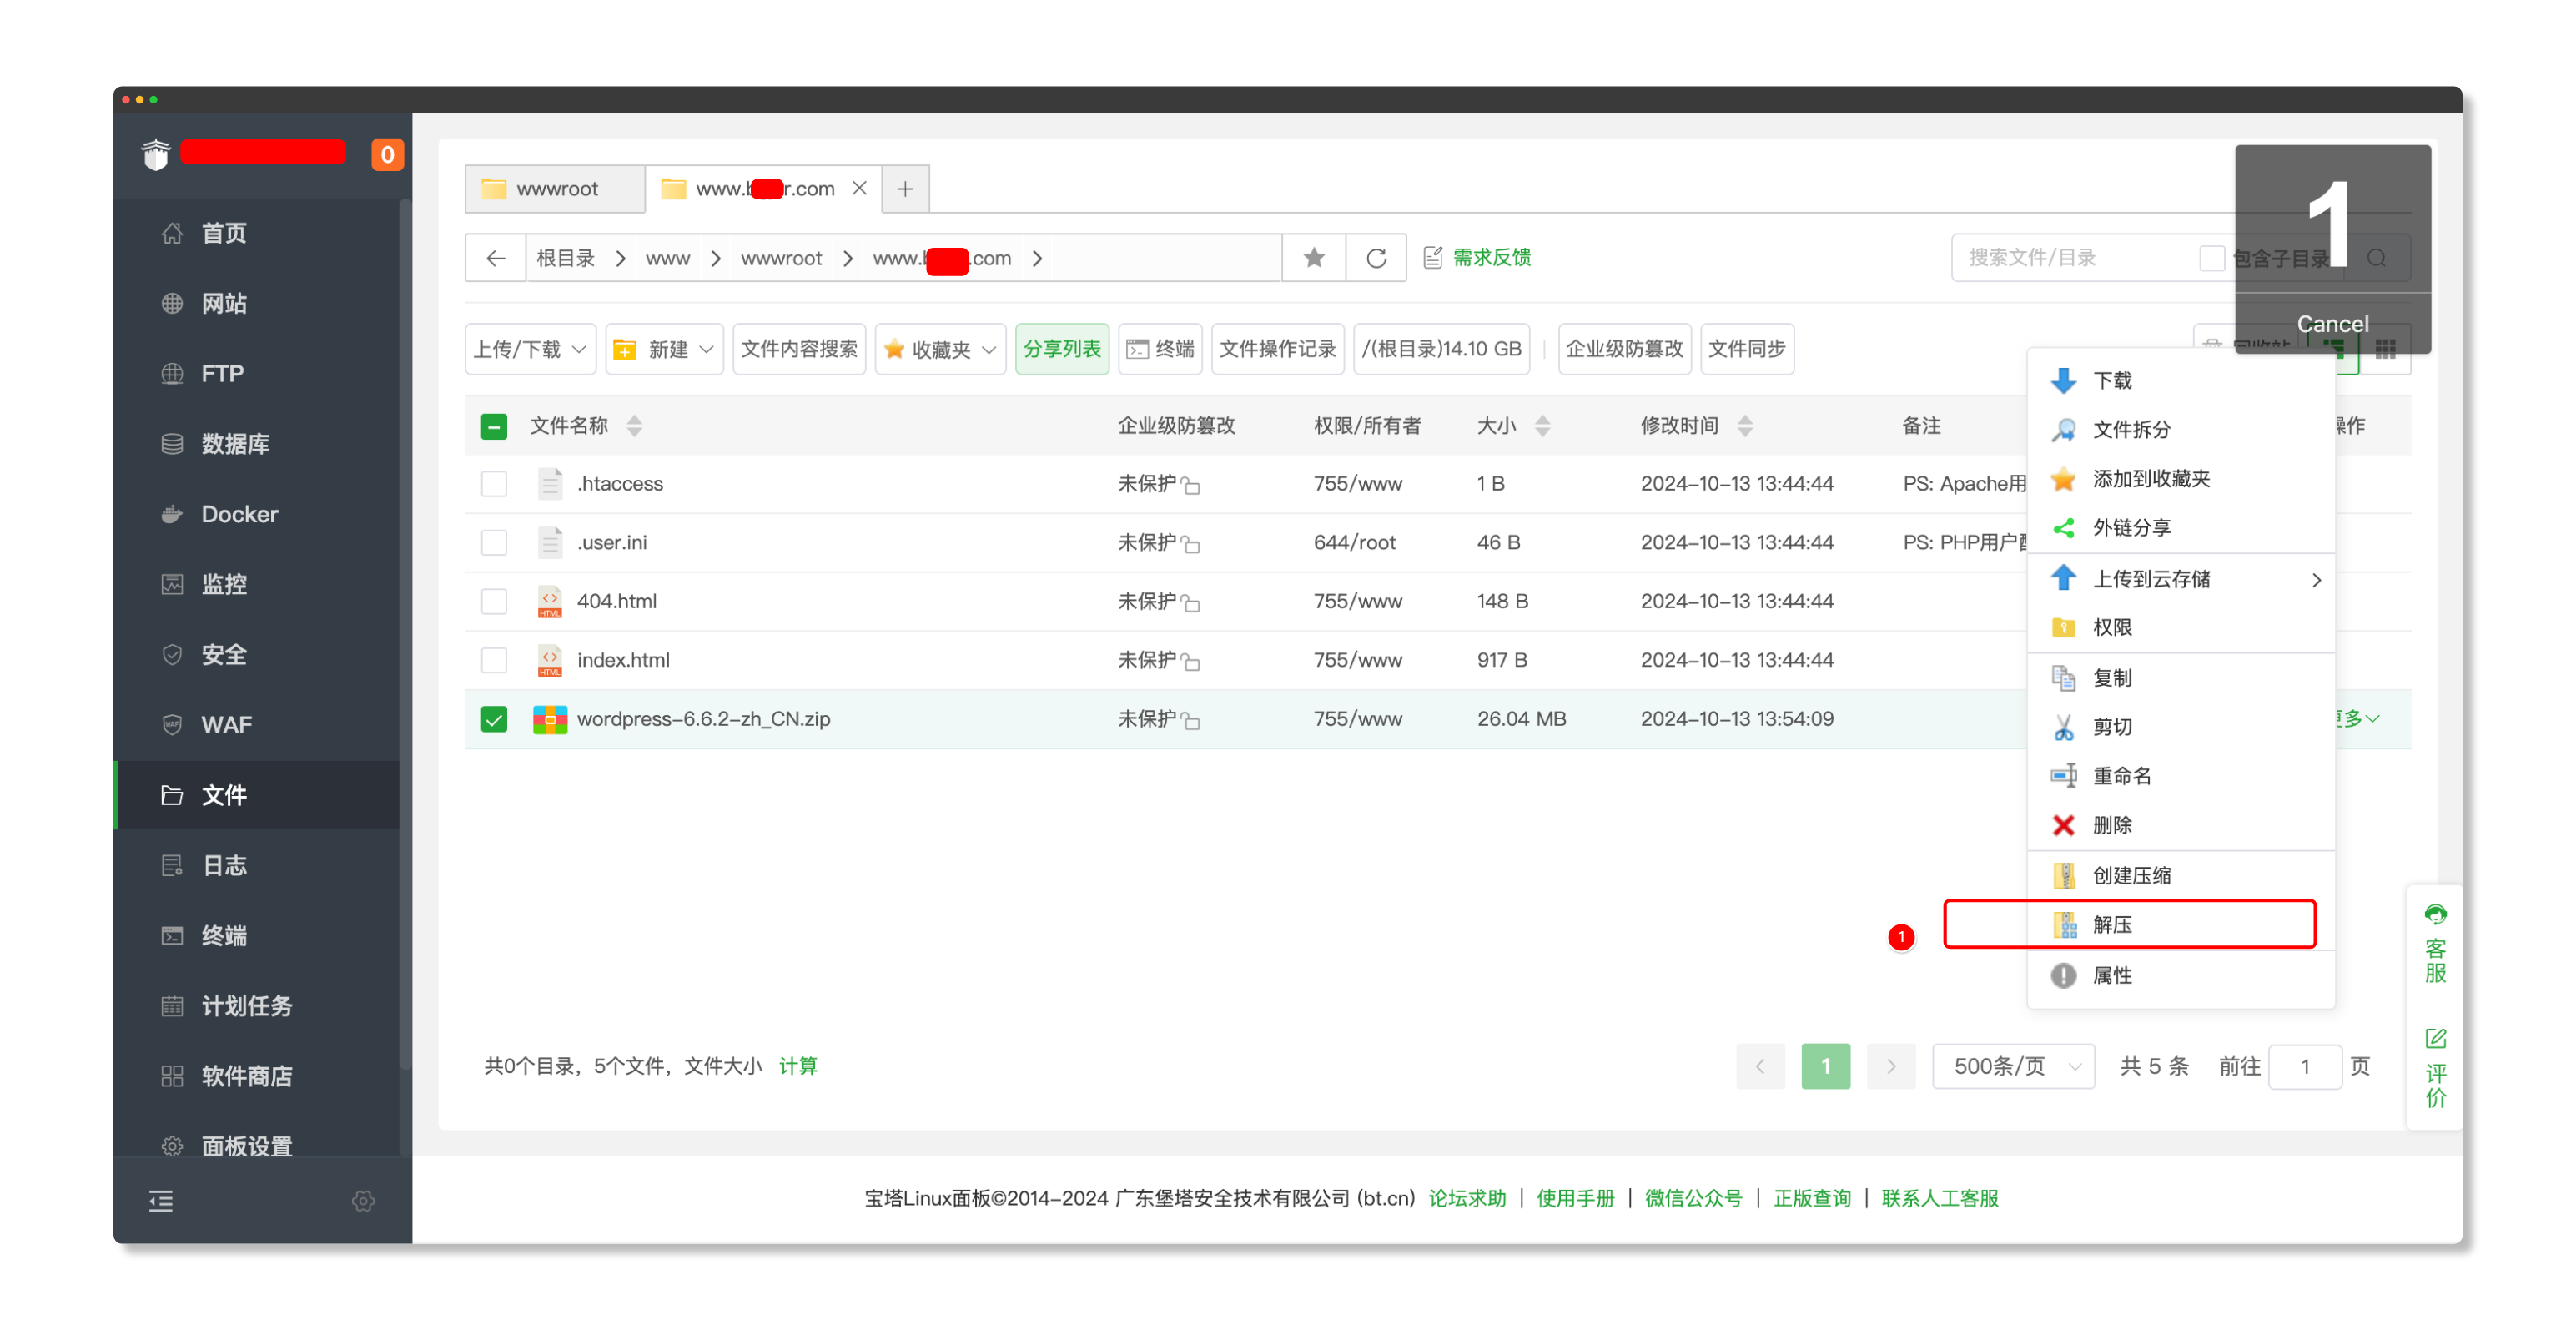Screen dimensions: 2576x1330
Task: Close the www domain folder tab
Action: click(x=859, y=188)
